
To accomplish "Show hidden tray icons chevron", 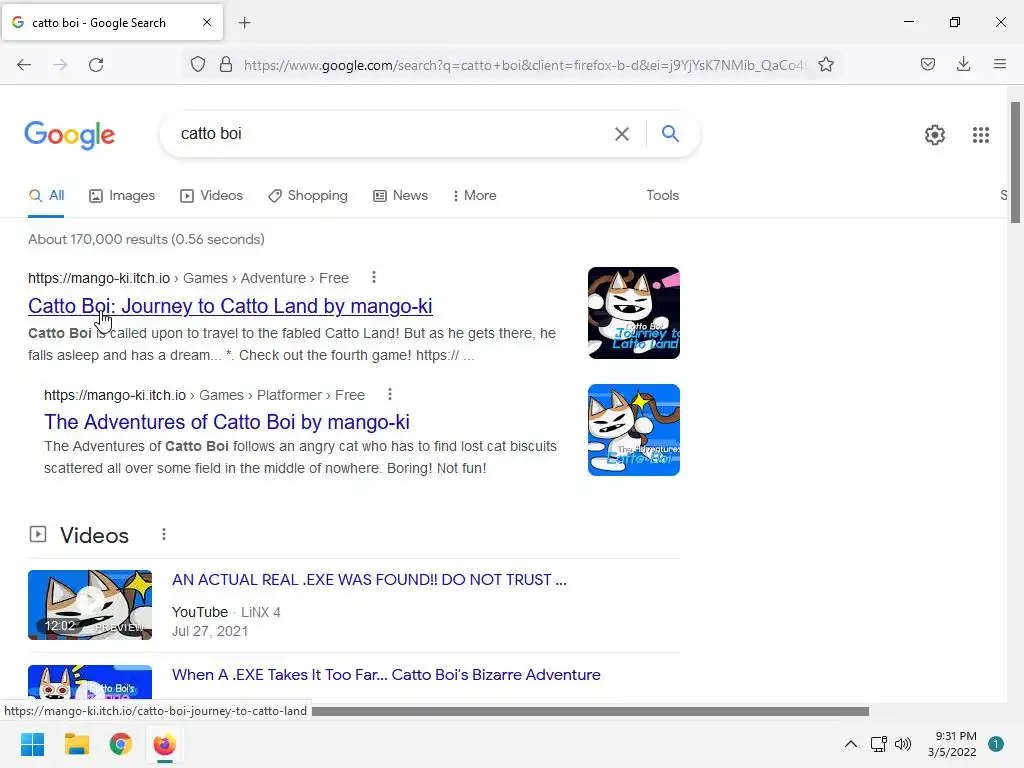I will coord(850,744).
